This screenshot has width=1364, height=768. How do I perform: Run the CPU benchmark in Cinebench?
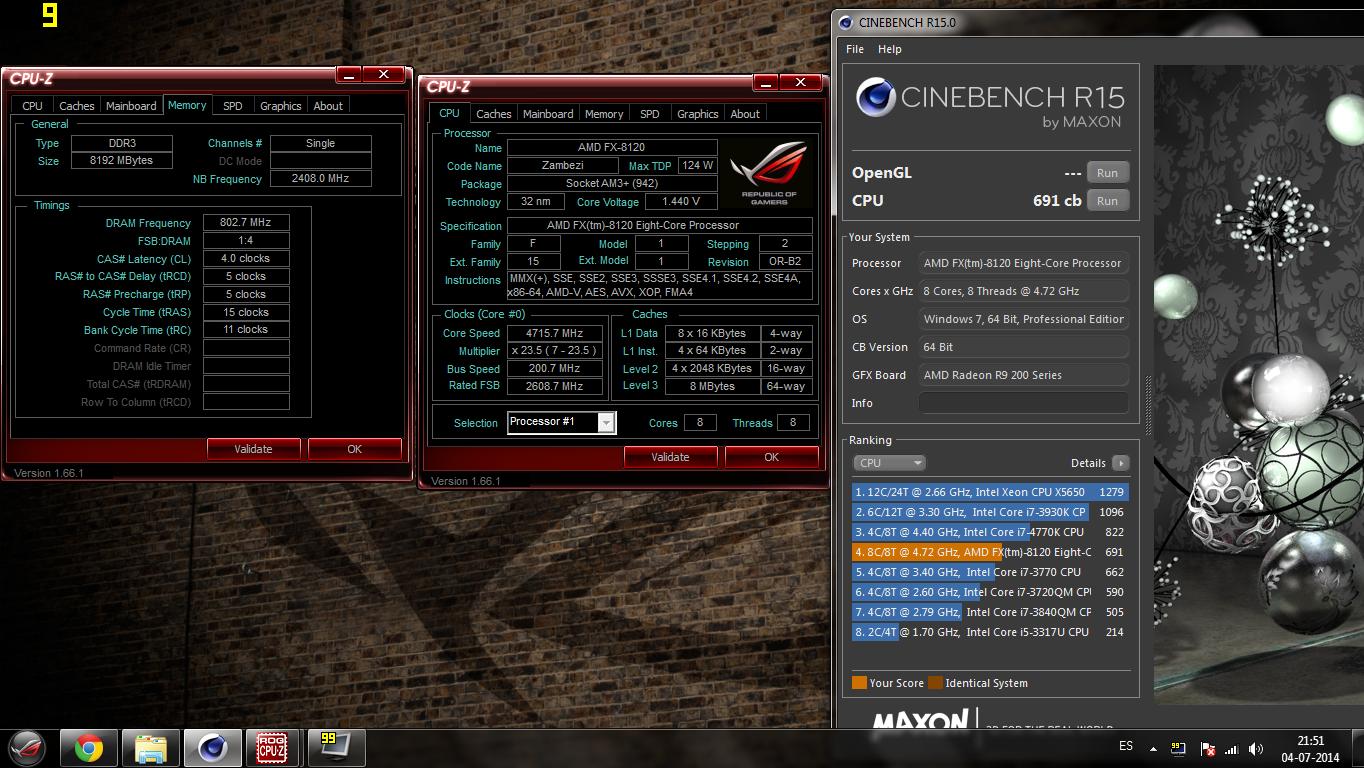pos(1107,201)
